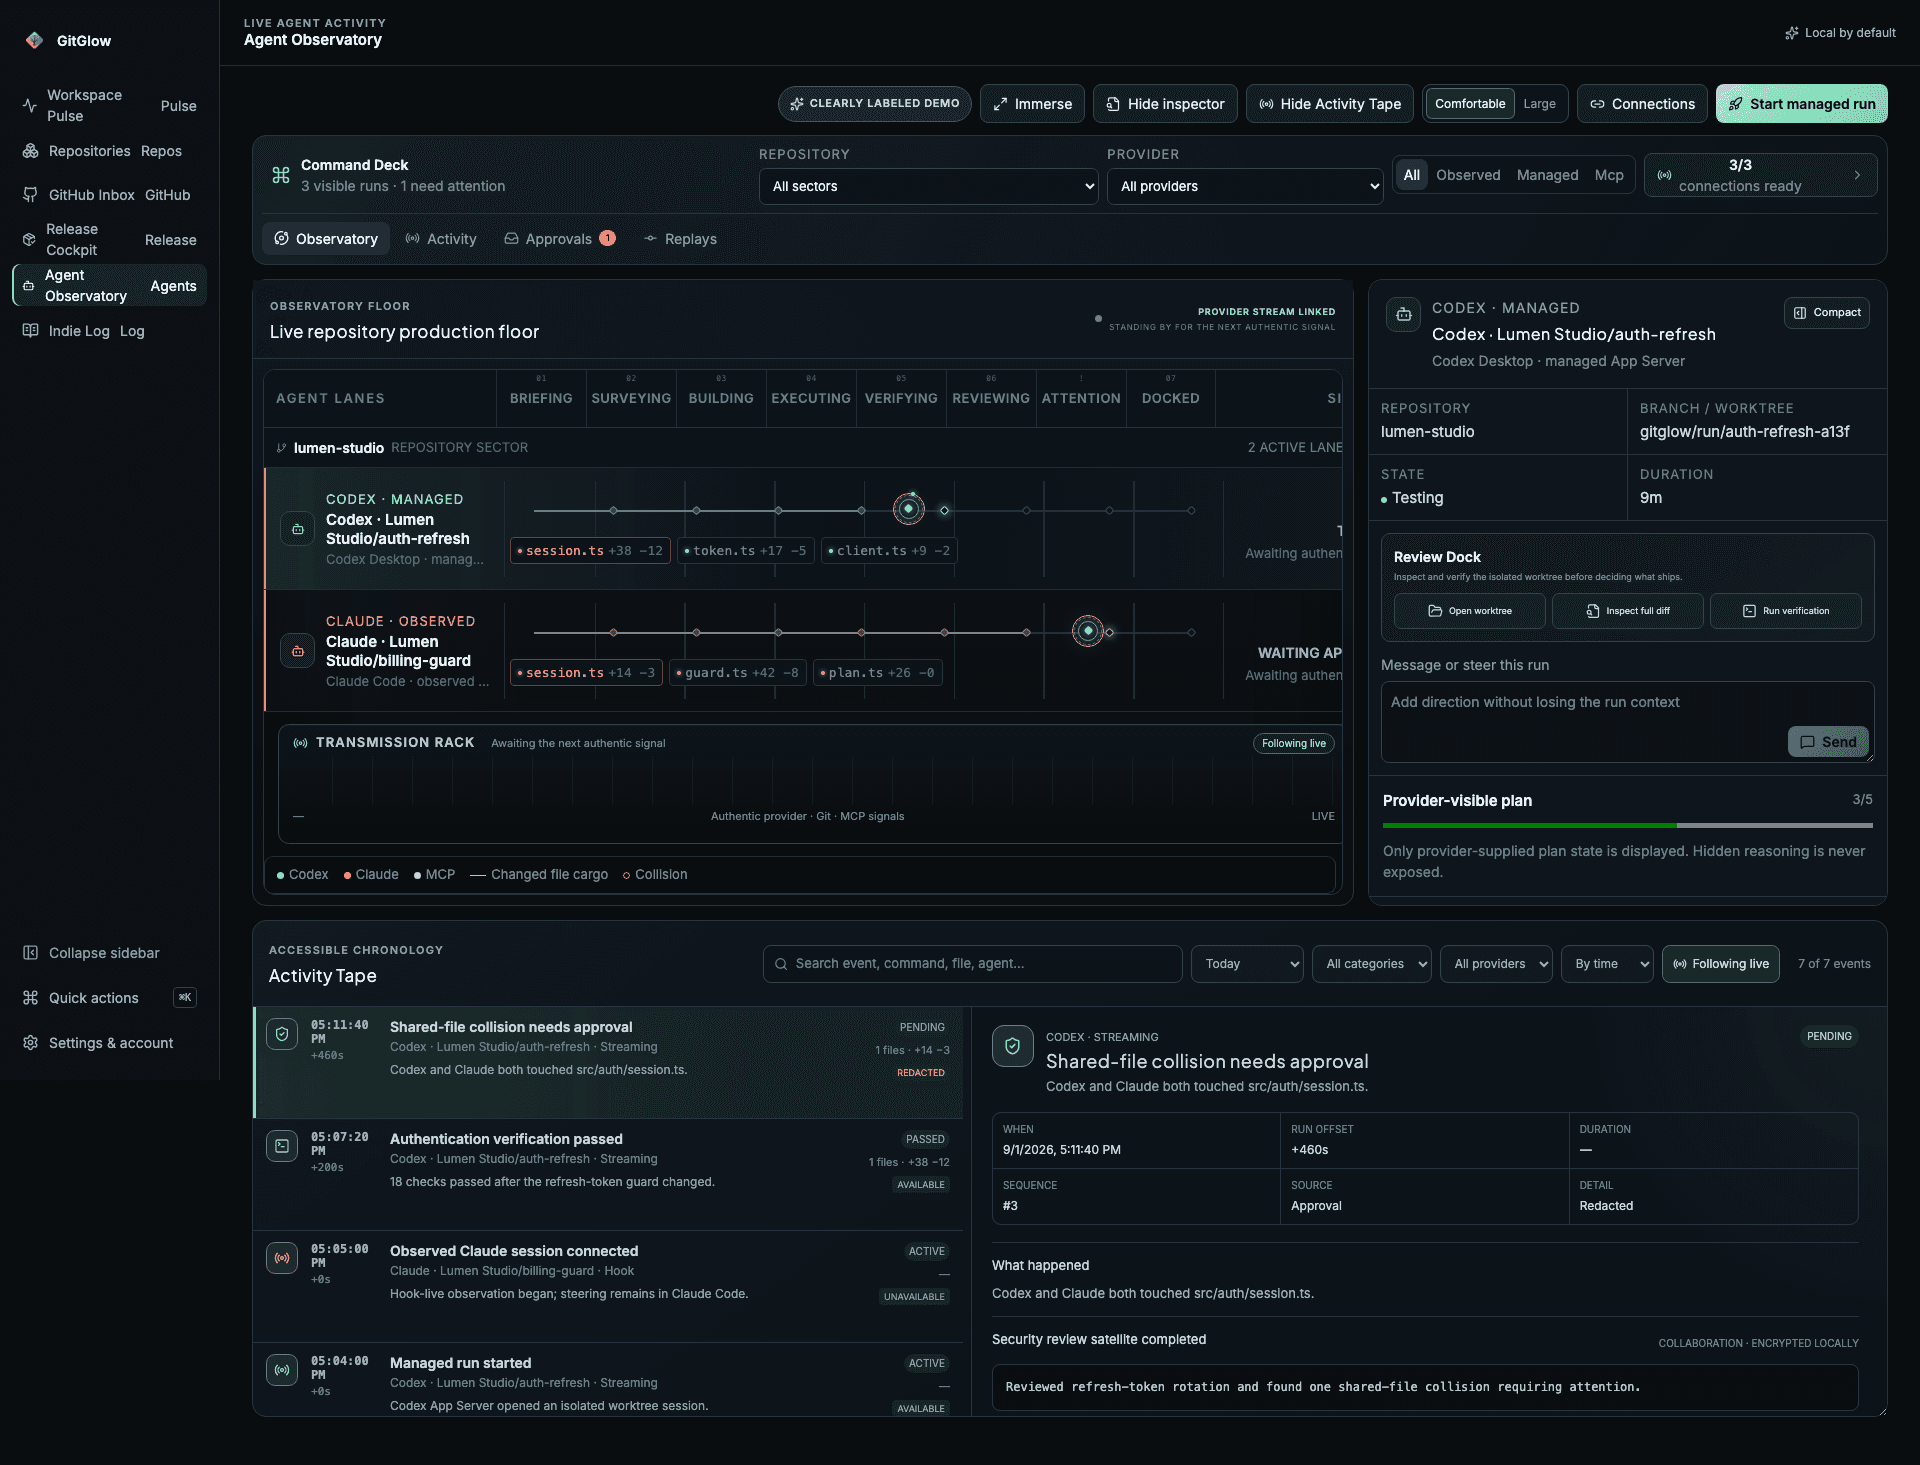Click Run verification
Viewport: 1920px width, 1465px height.
1786,611
